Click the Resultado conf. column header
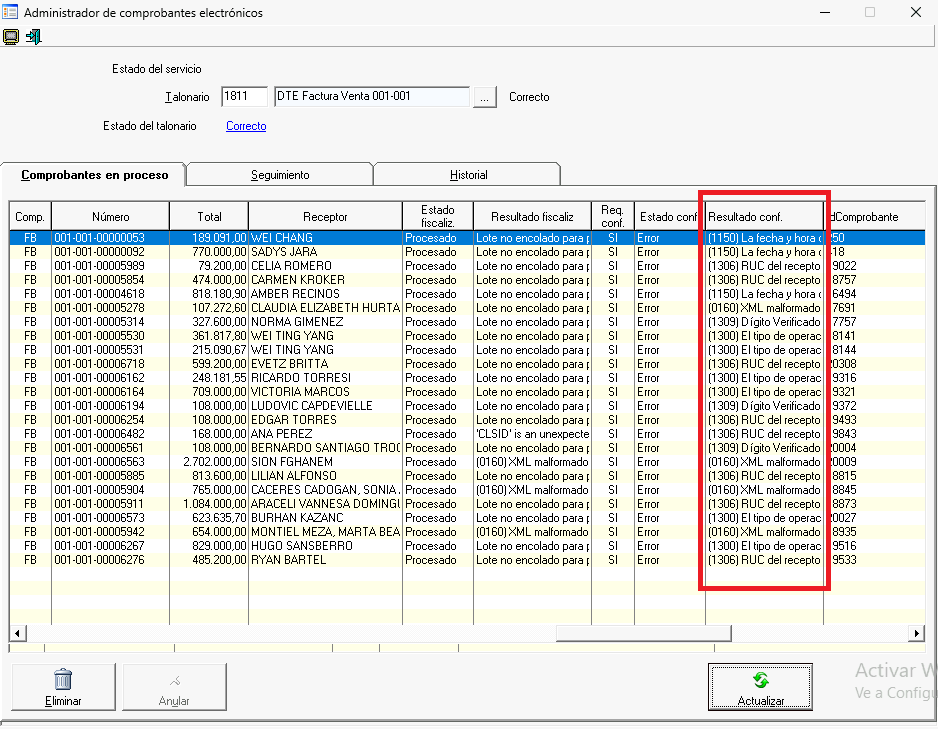The image size is (938, 729). click(764, 217)
